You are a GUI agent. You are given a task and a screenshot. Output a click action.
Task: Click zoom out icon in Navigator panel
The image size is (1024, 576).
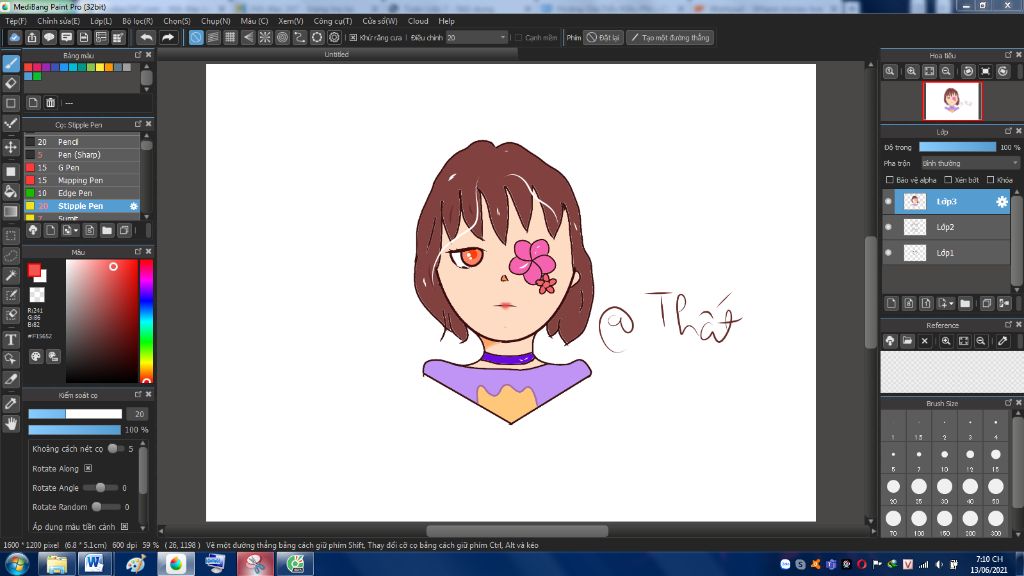click(x=946, y=71)
